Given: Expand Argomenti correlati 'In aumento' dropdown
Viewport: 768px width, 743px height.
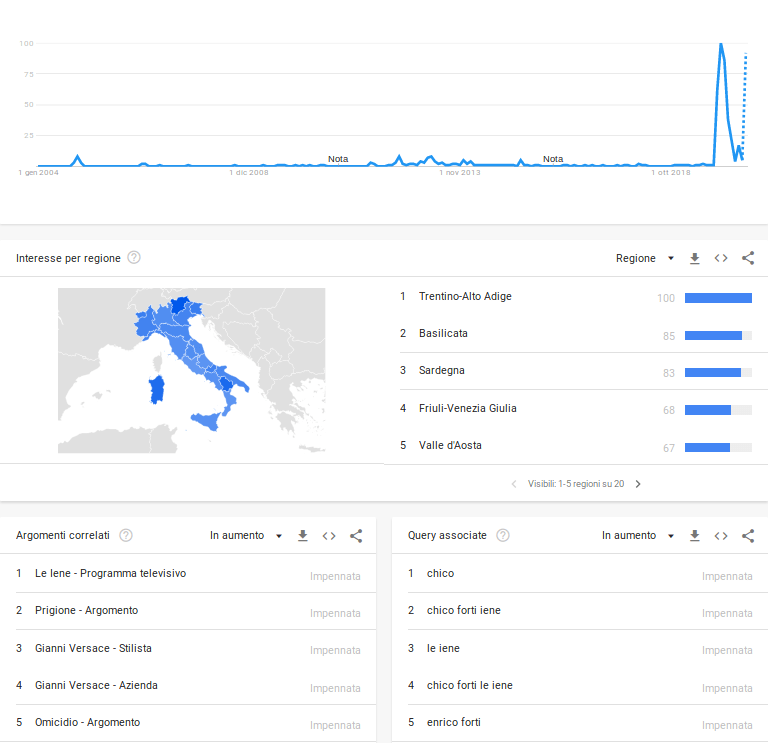Looking at the screenshot, I should [x=246, y=536].
